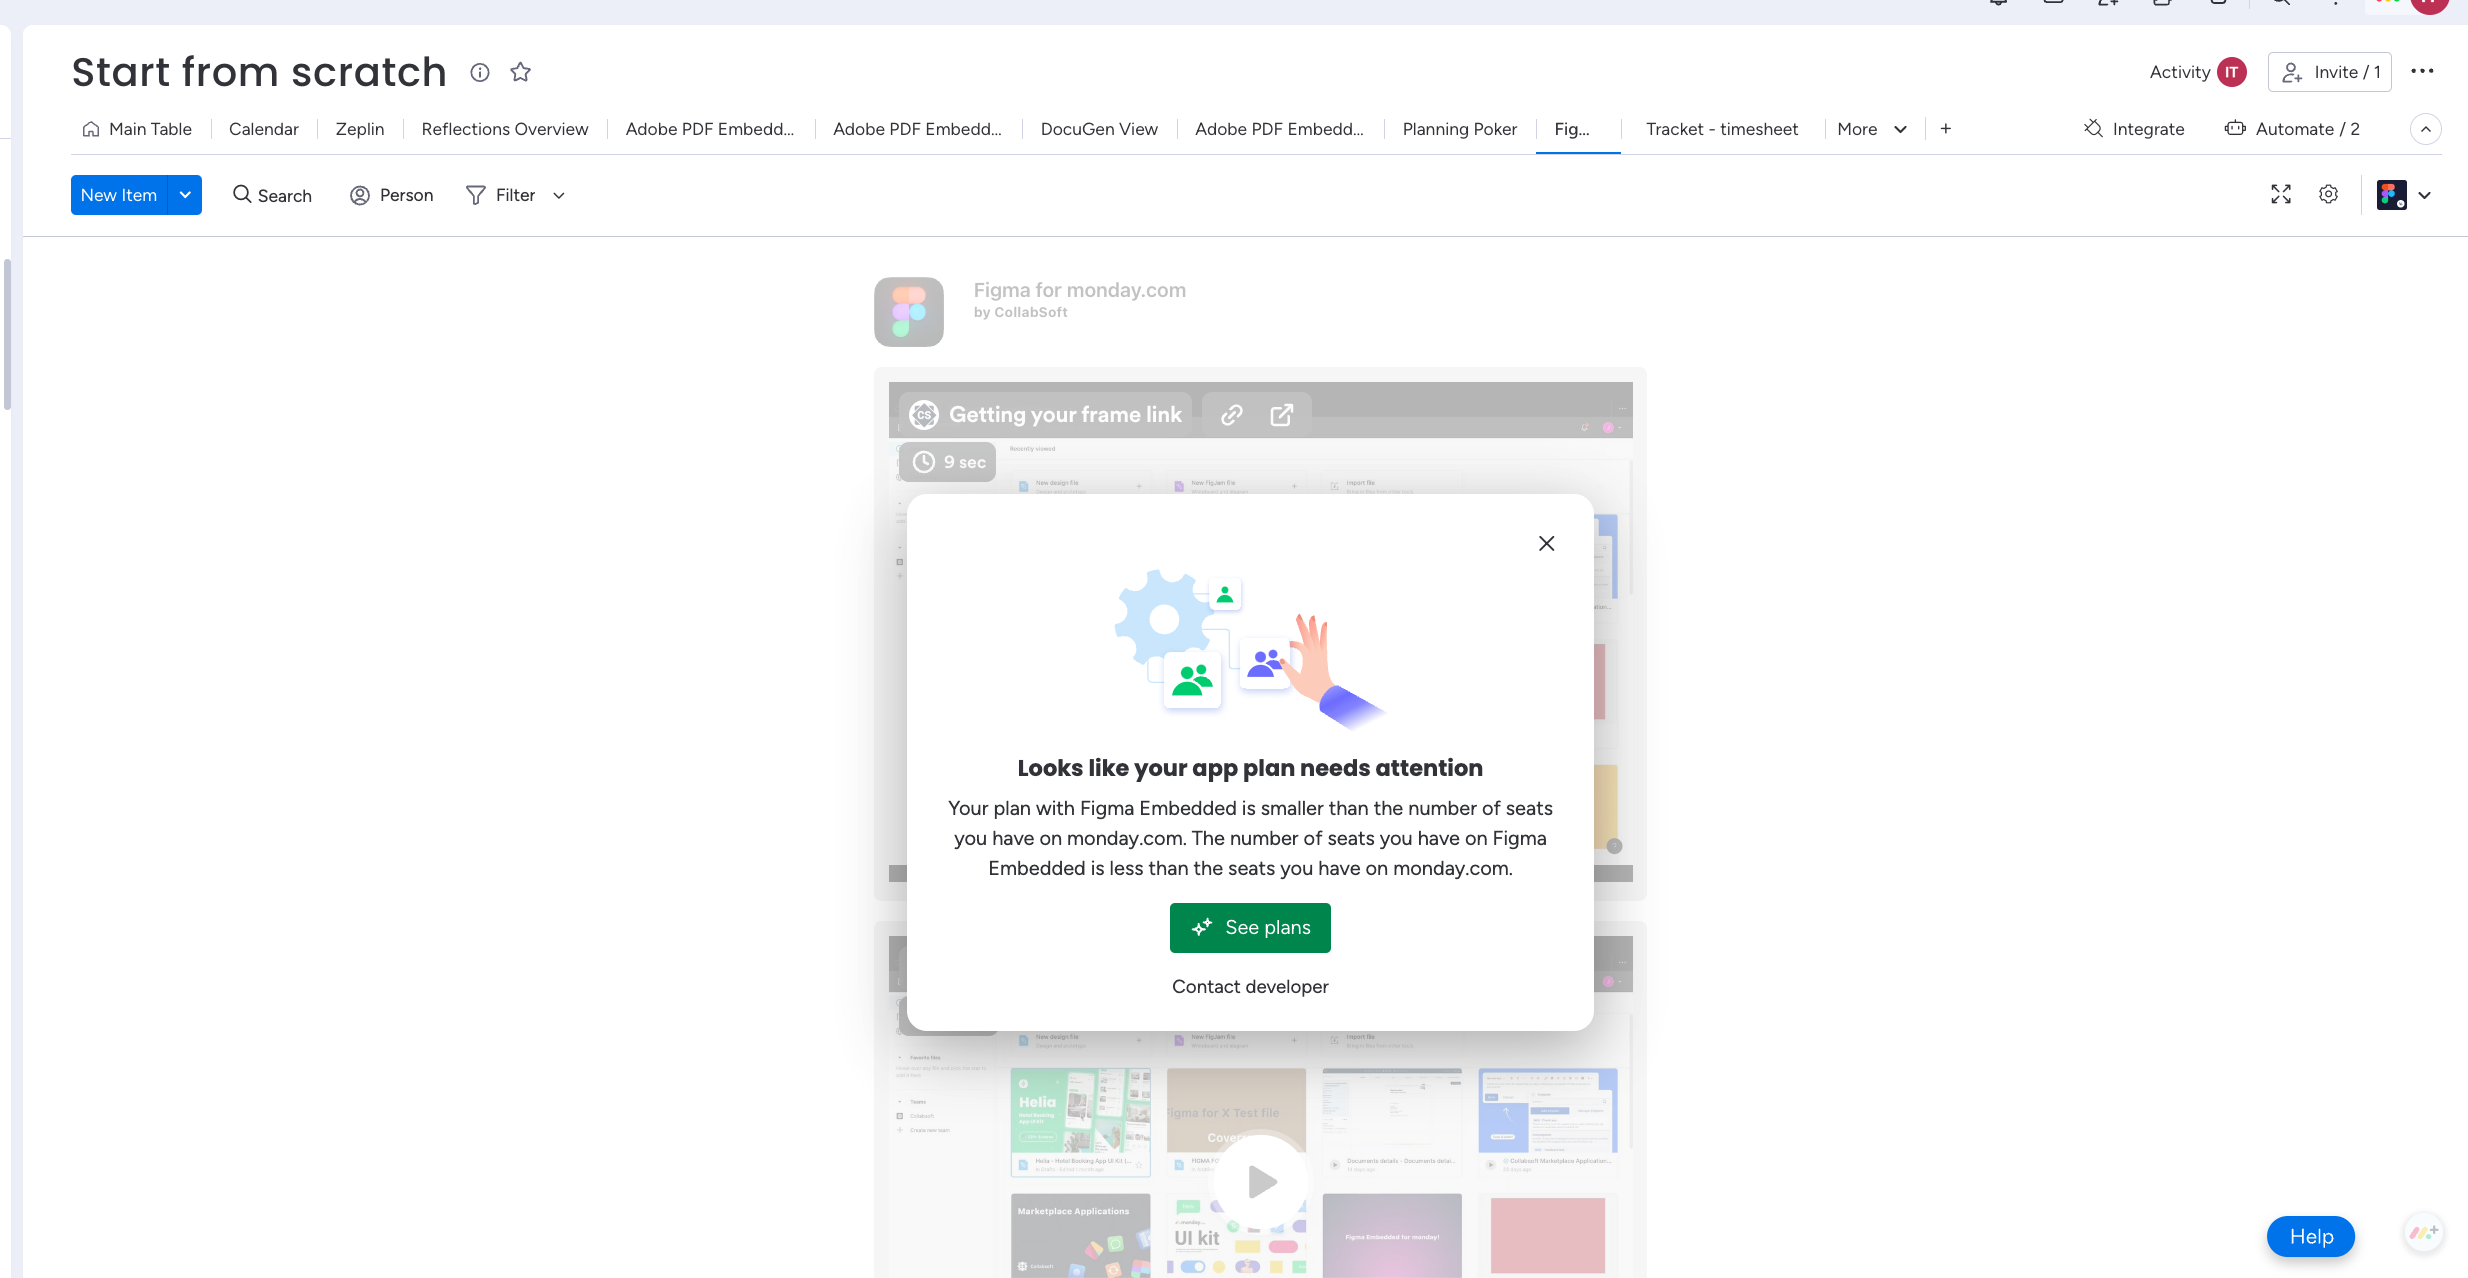
Task: Collapse the board header chevron
Action: point(2426,129)
